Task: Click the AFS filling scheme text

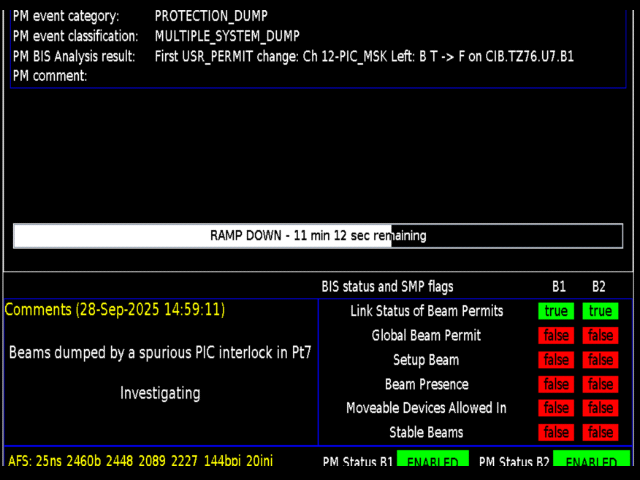Action: 141,462
